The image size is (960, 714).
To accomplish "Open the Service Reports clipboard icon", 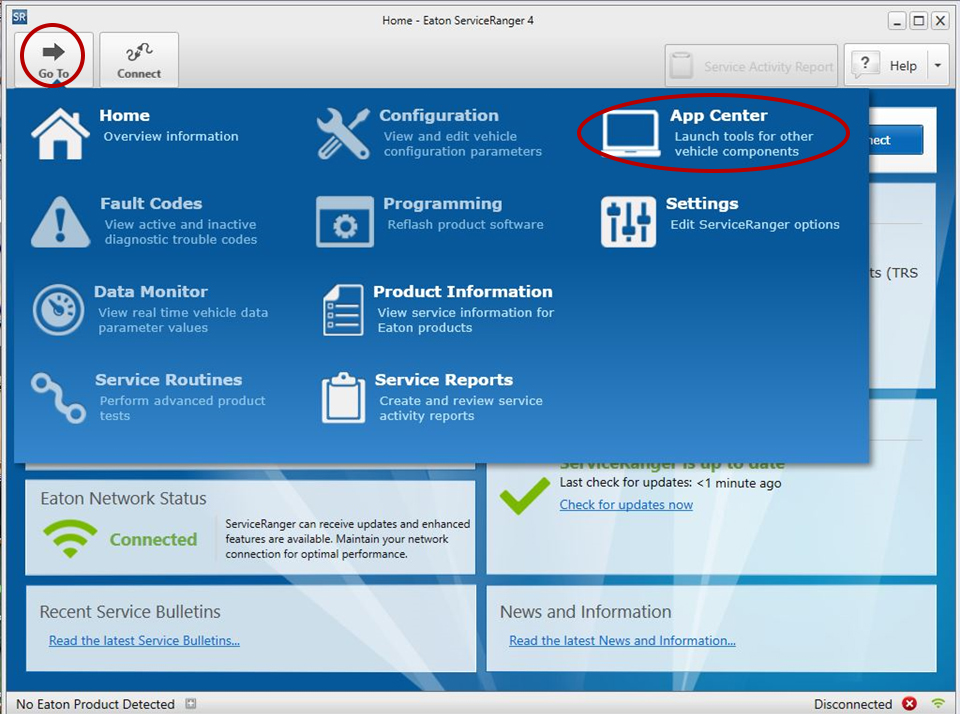I will 343,398.
